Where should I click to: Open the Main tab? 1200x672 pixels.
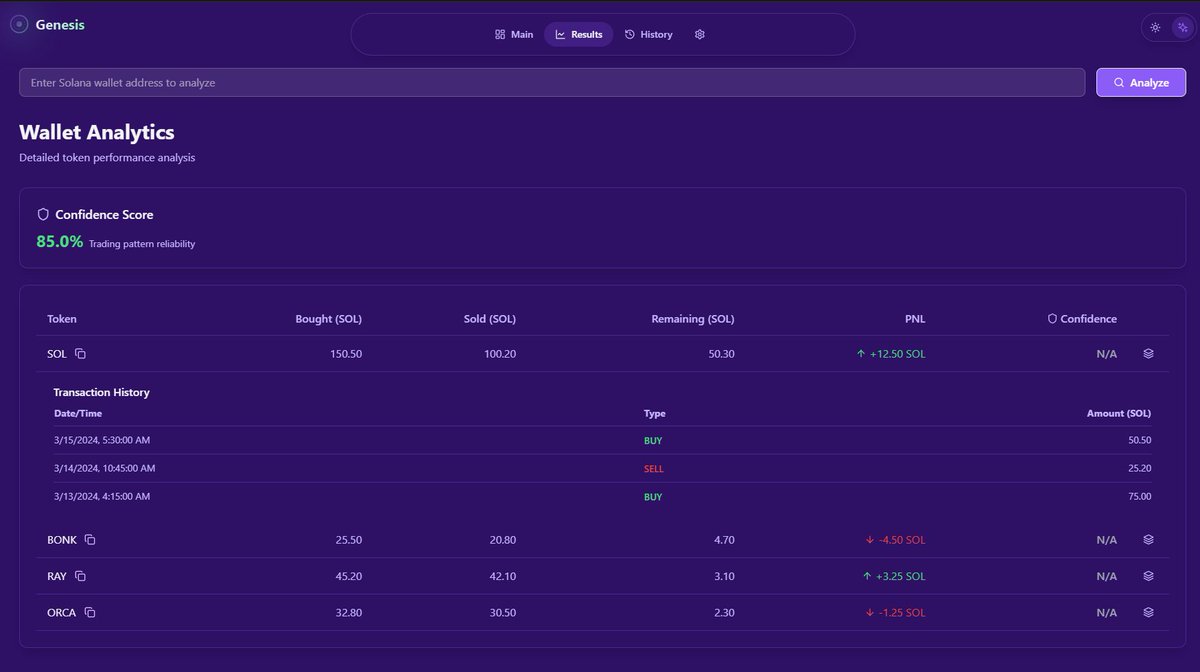514,34
